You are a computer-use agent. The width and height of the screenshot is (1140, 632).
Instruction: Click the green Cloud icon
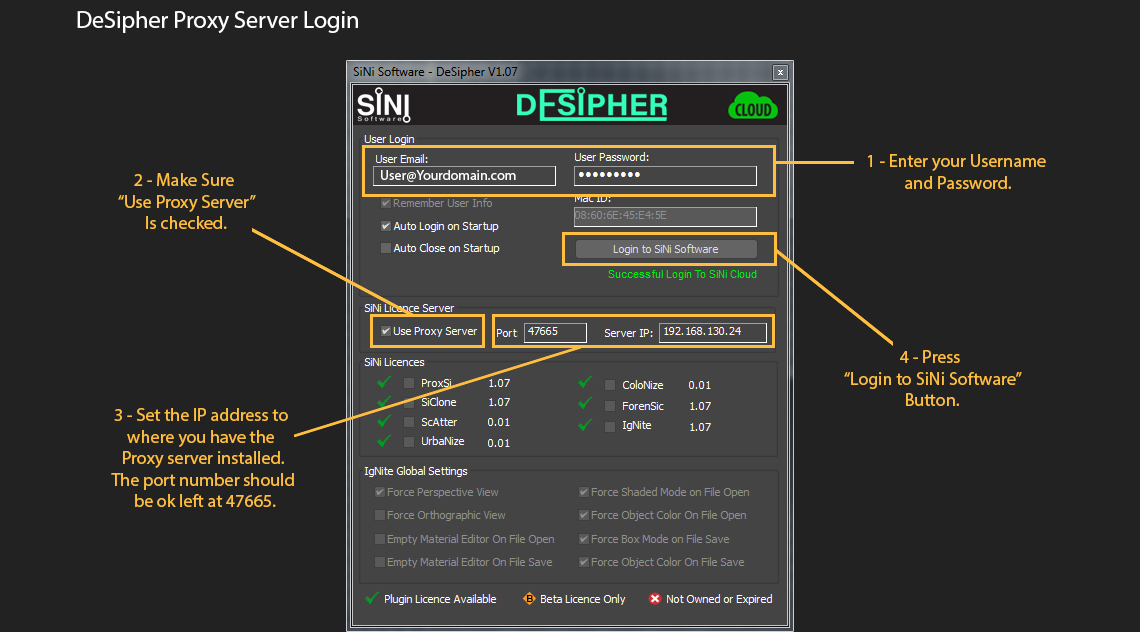[752, 106]
